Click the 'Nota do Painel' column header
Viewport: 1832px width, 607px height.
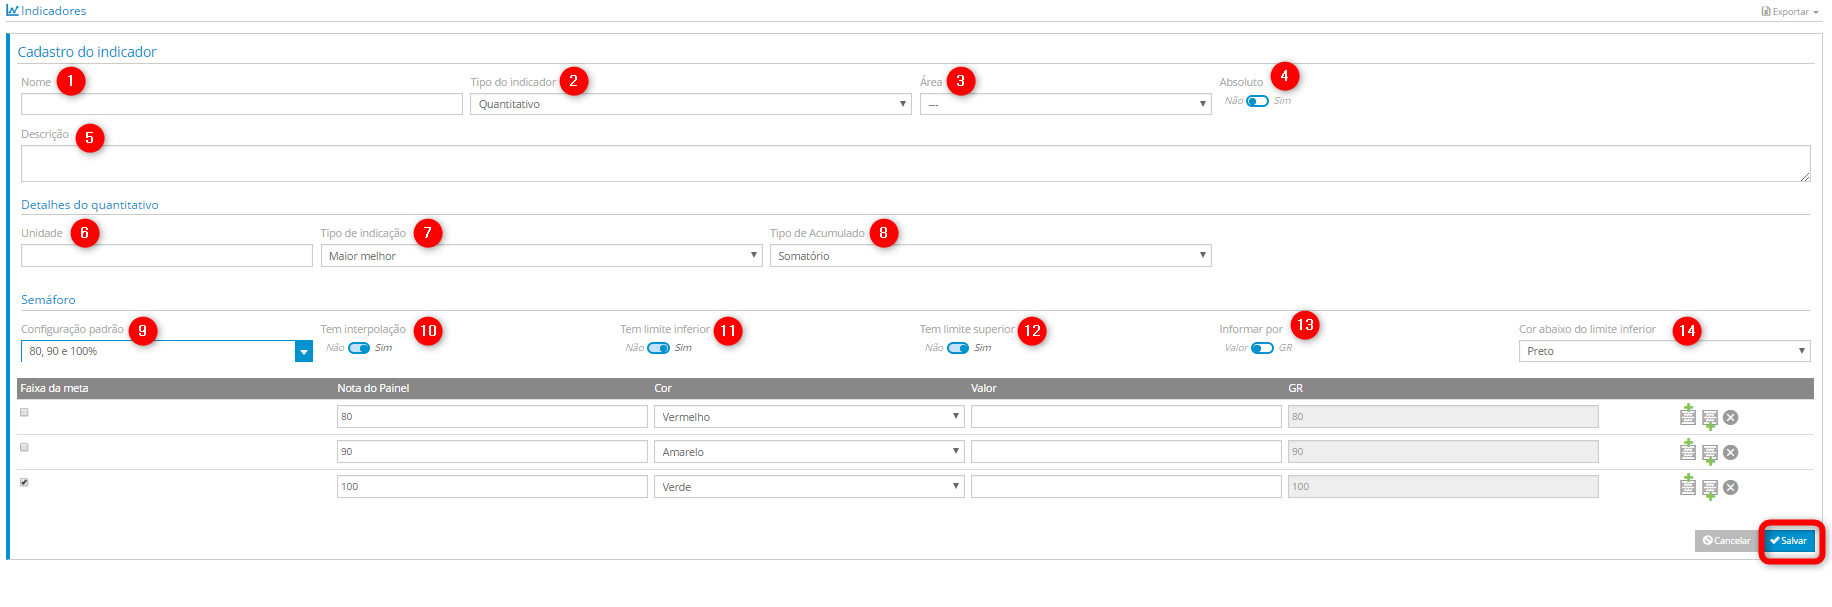point(373,388)
